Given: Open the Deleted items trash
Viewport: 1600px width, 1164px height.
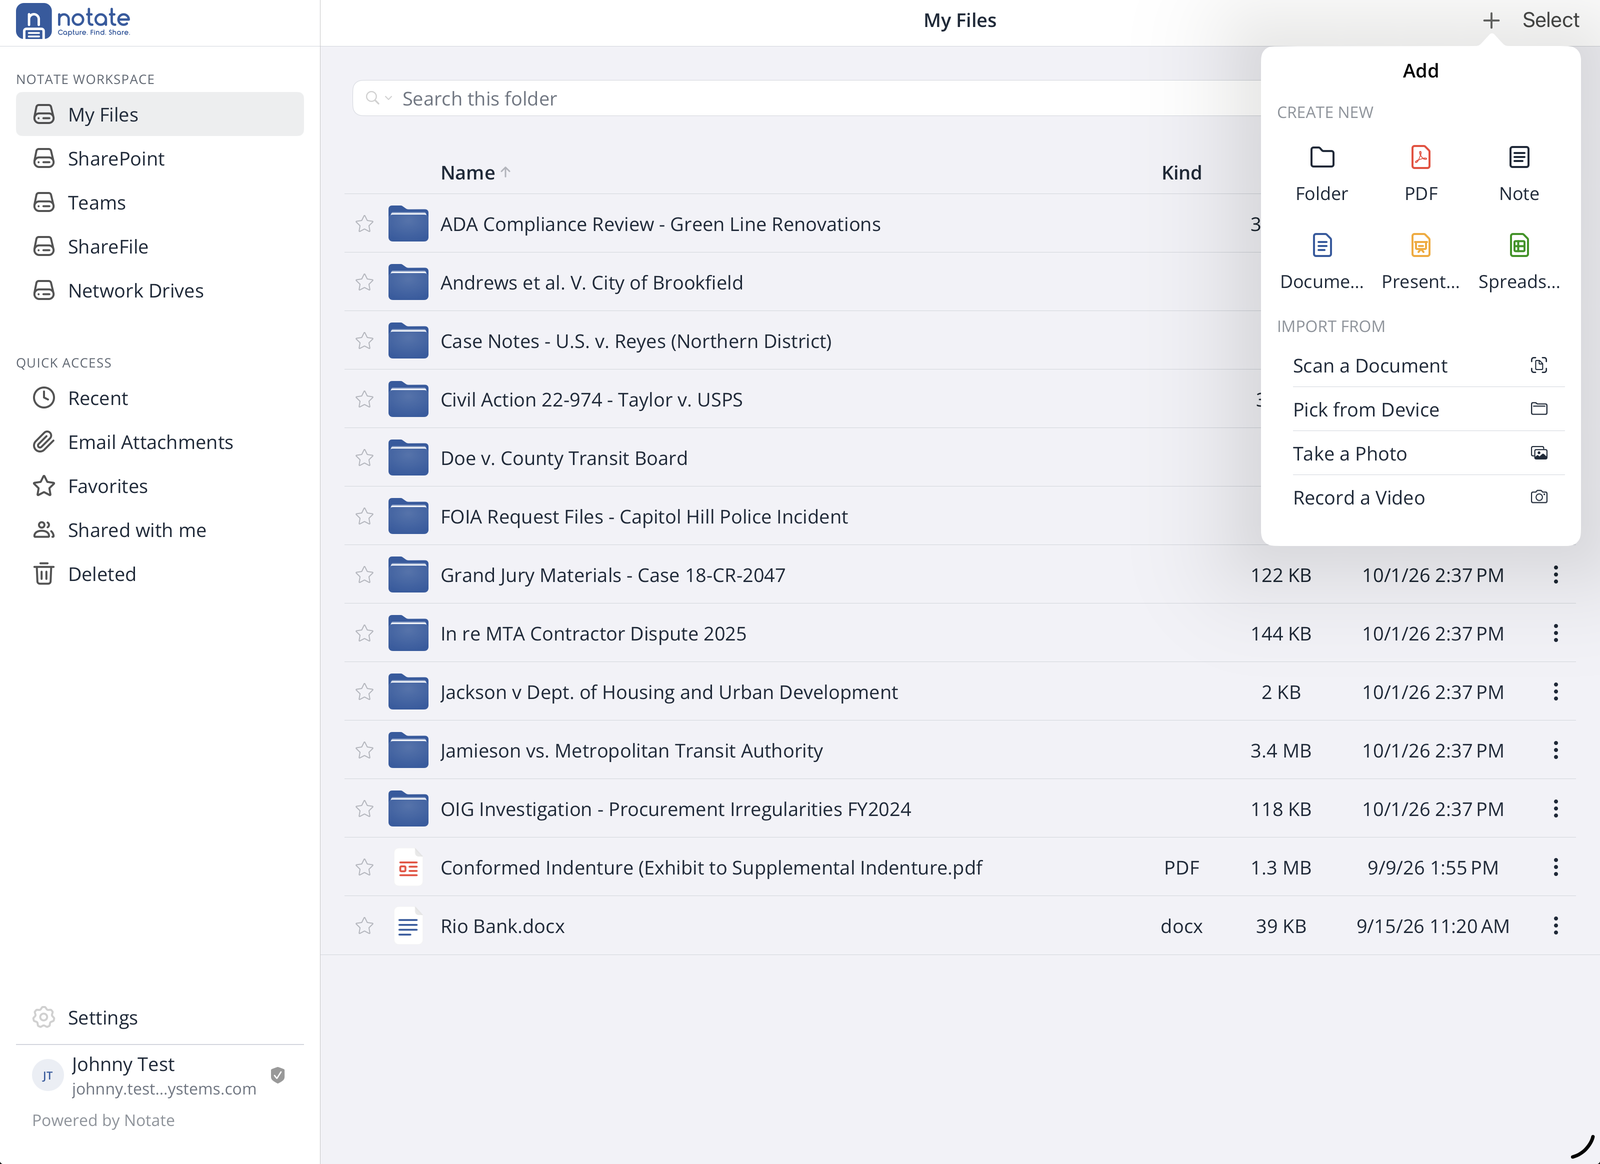Looking at the screenshot, I should [x=160, y=574].
